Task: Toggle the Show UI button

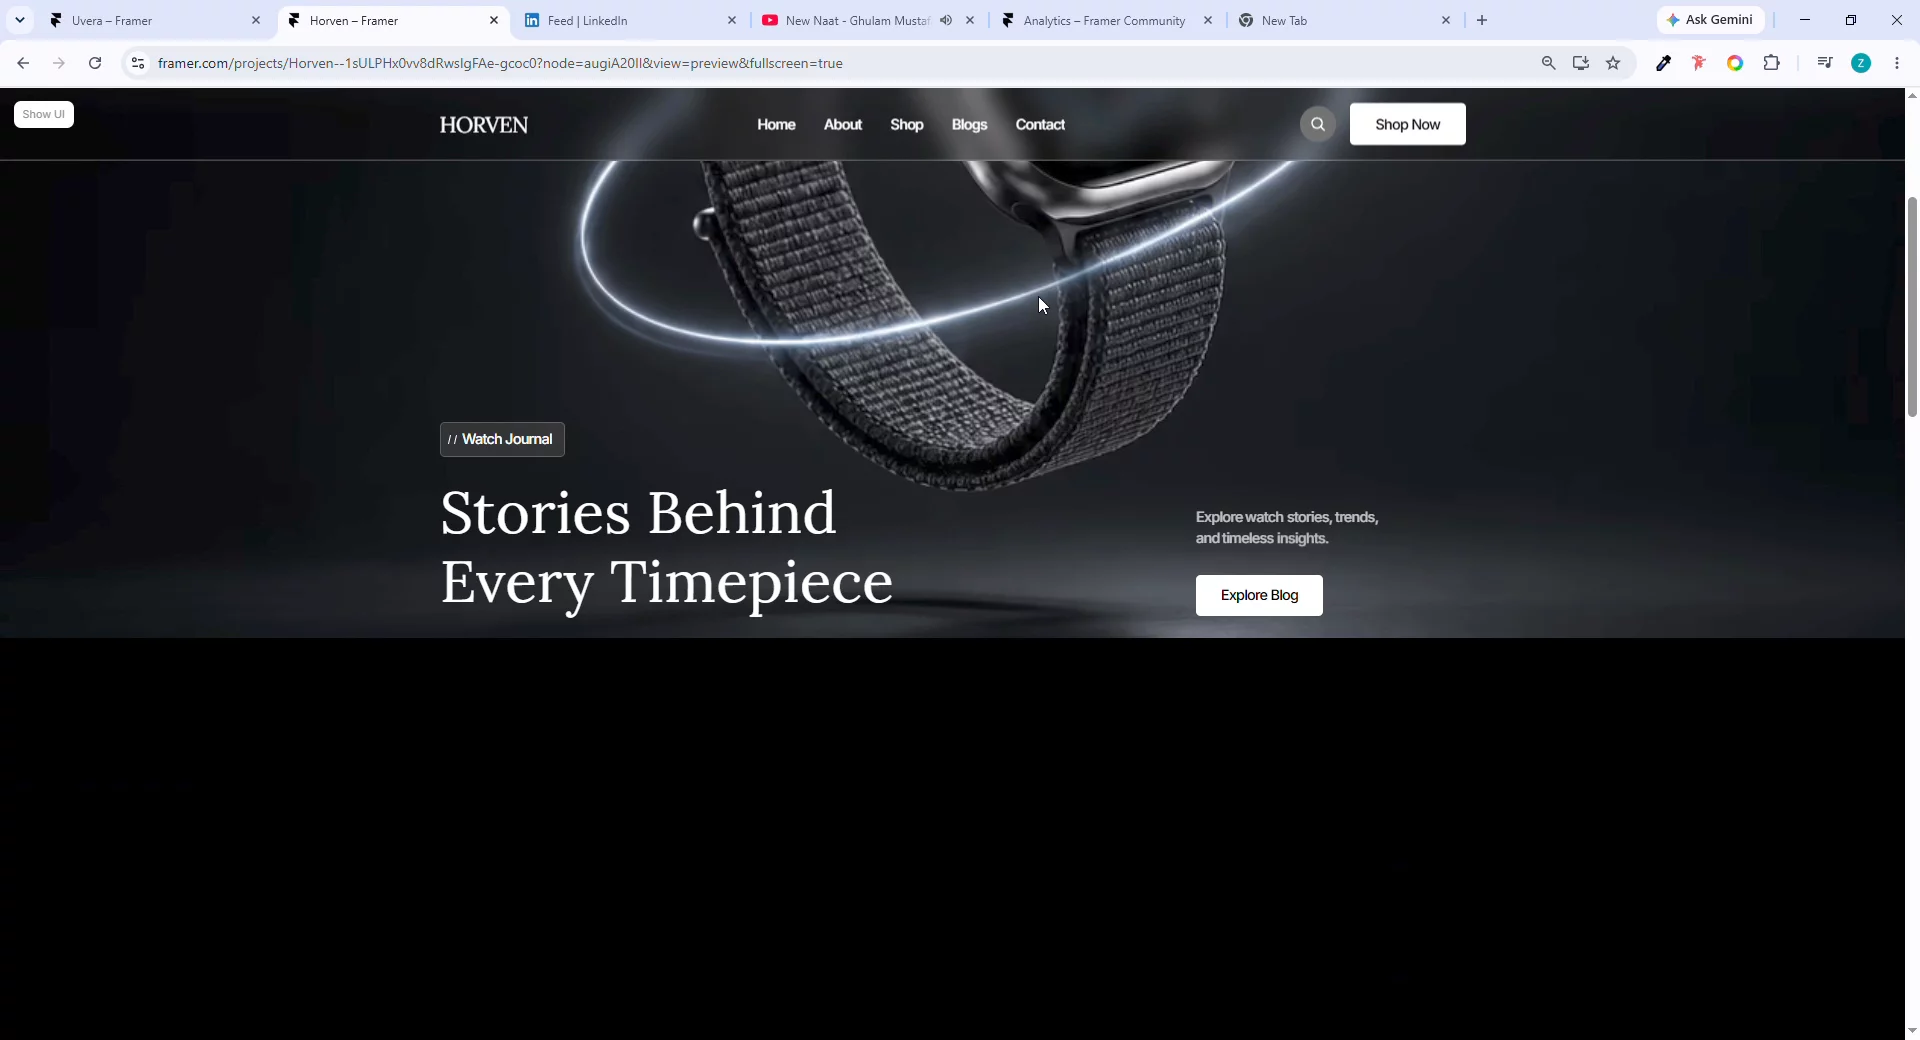Action: [44, 114]
